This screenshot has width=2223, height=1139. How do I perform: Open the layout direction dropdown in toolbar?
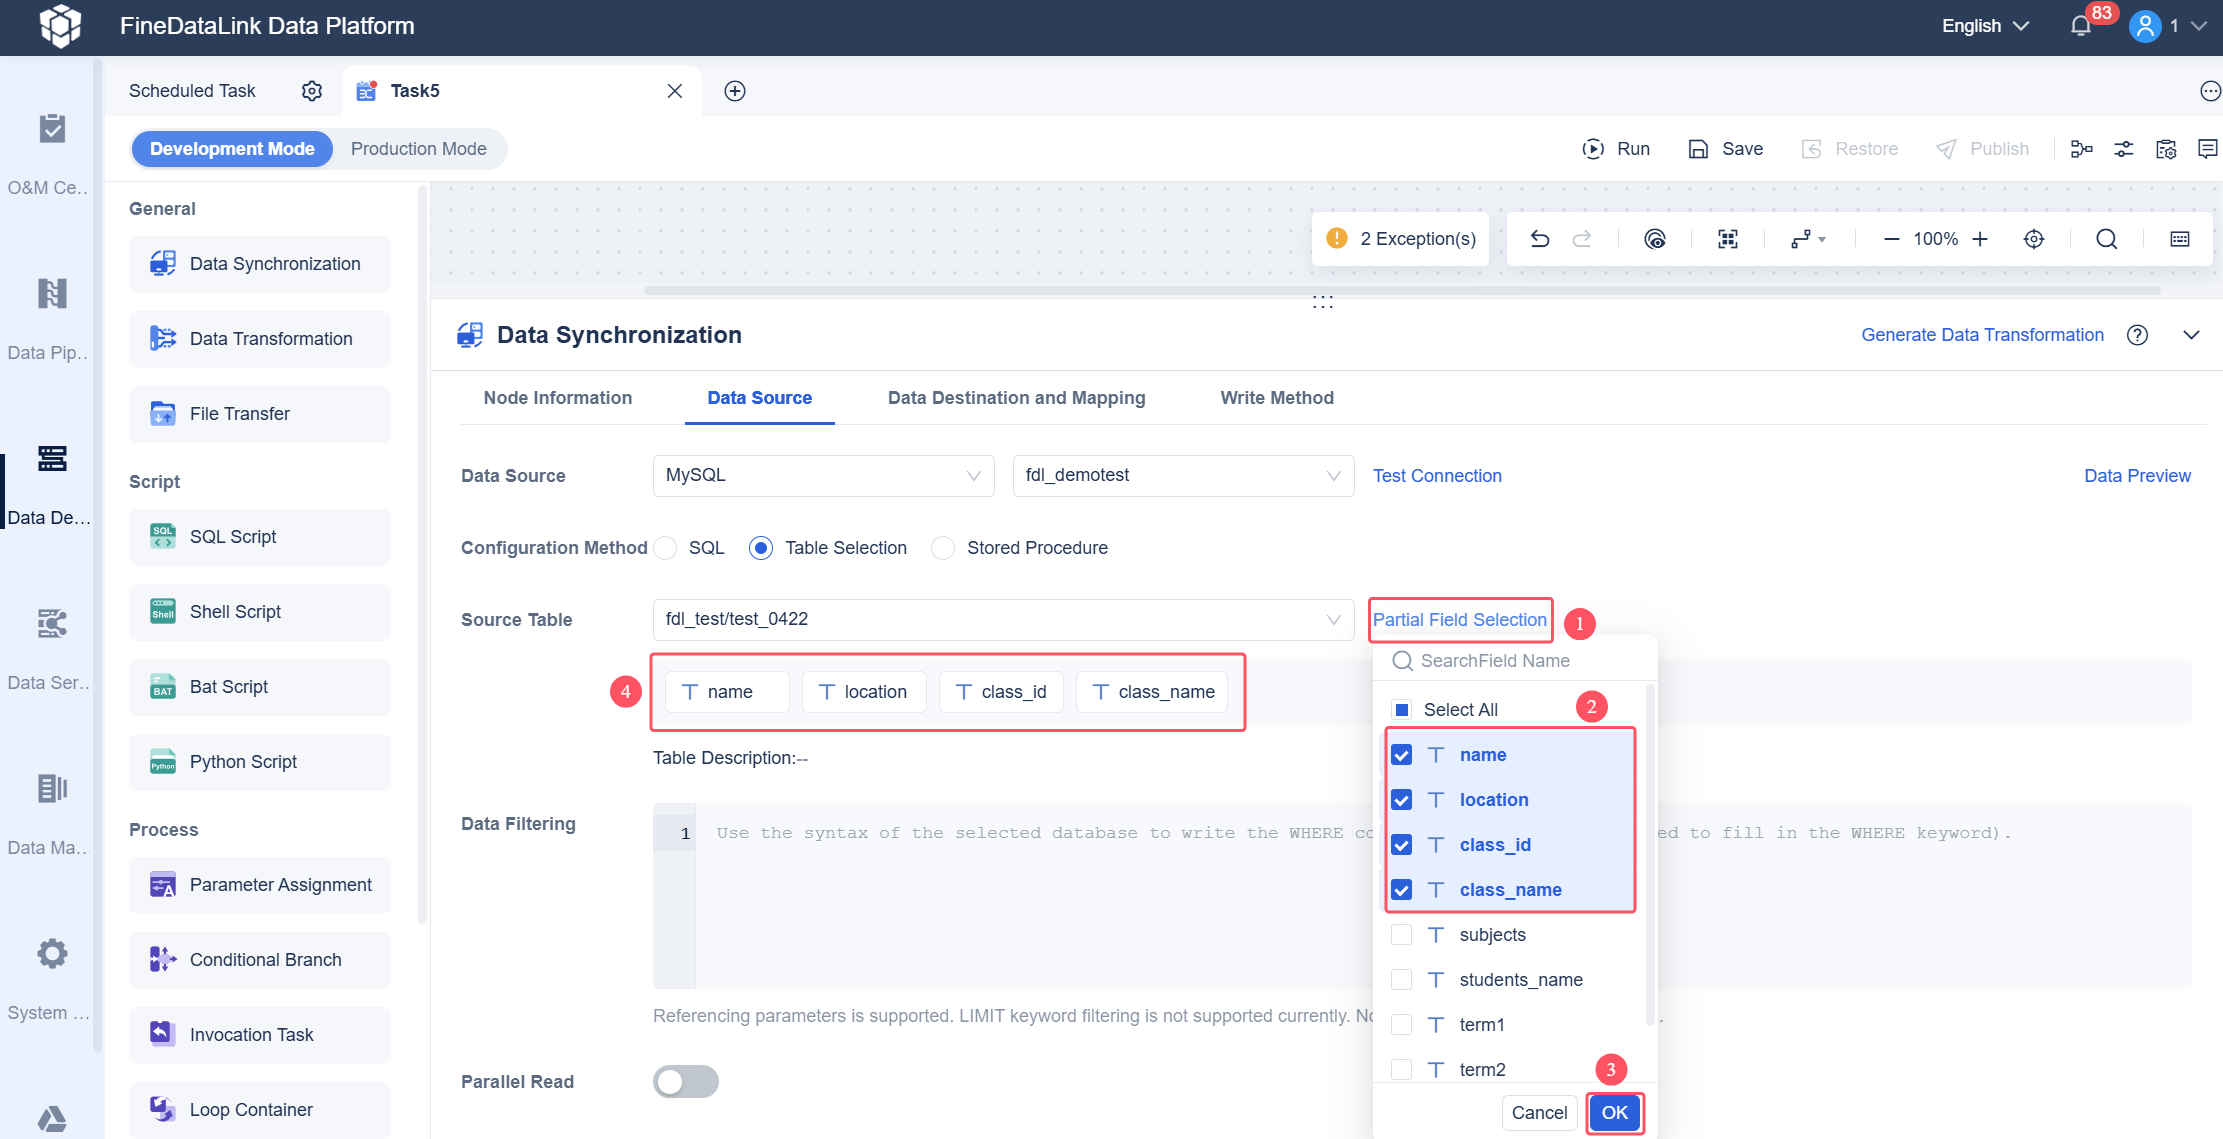point(1808,239)
